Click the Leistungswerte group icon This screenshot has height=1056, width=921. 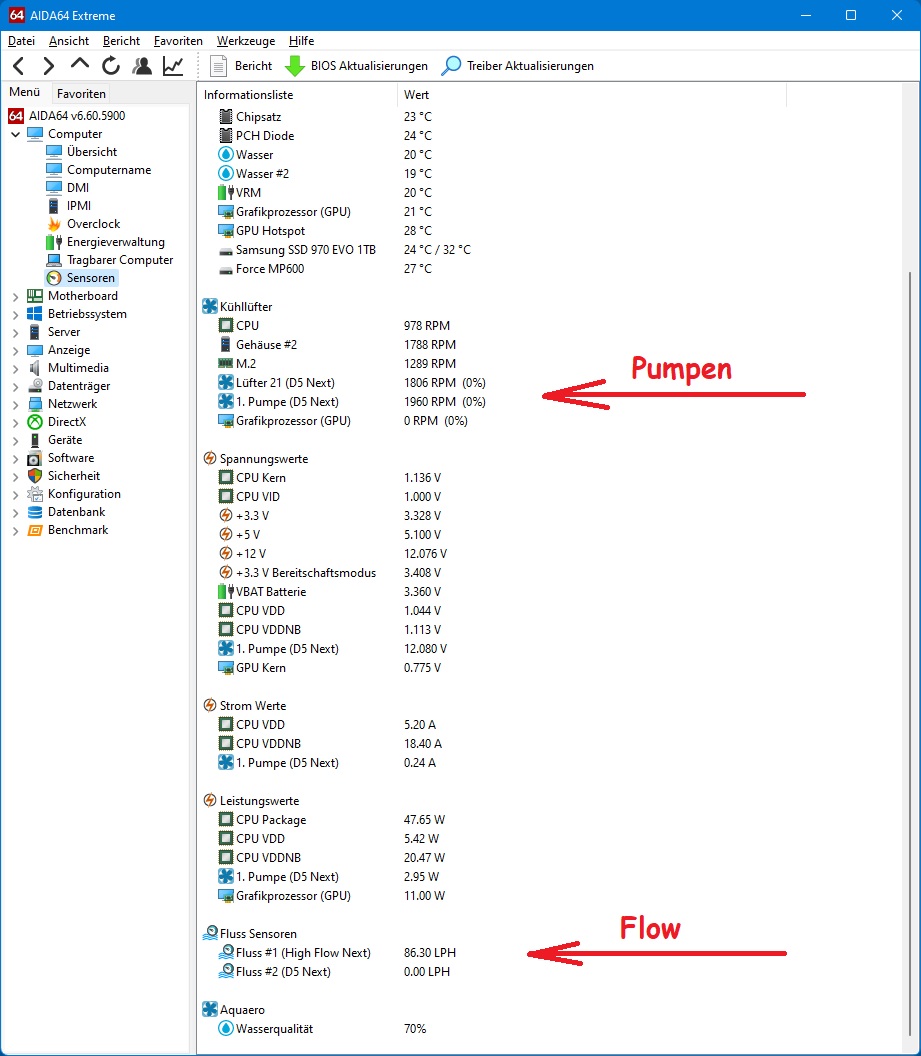210,801
